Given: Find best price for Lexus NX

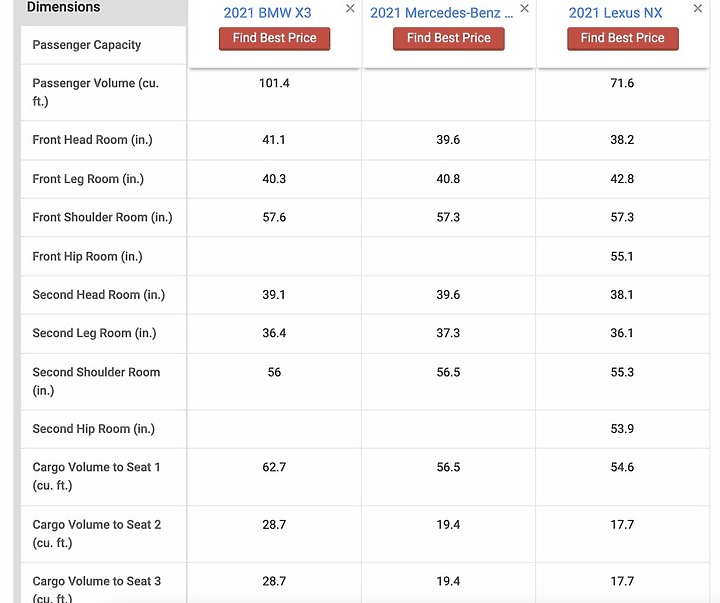Looking at the screenshot, I should click(x=622, y=38).
